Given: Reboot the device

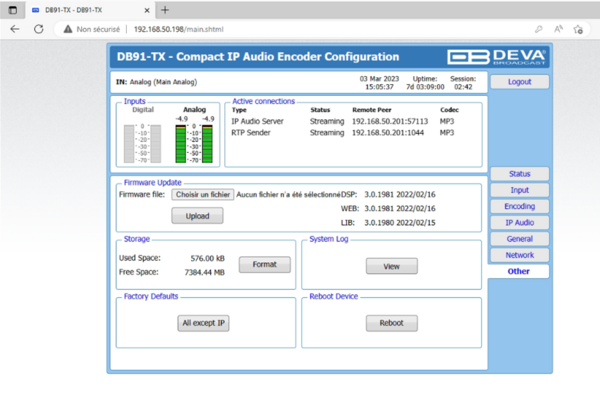Looking at the screenshot, I should [x=391, y=323].
